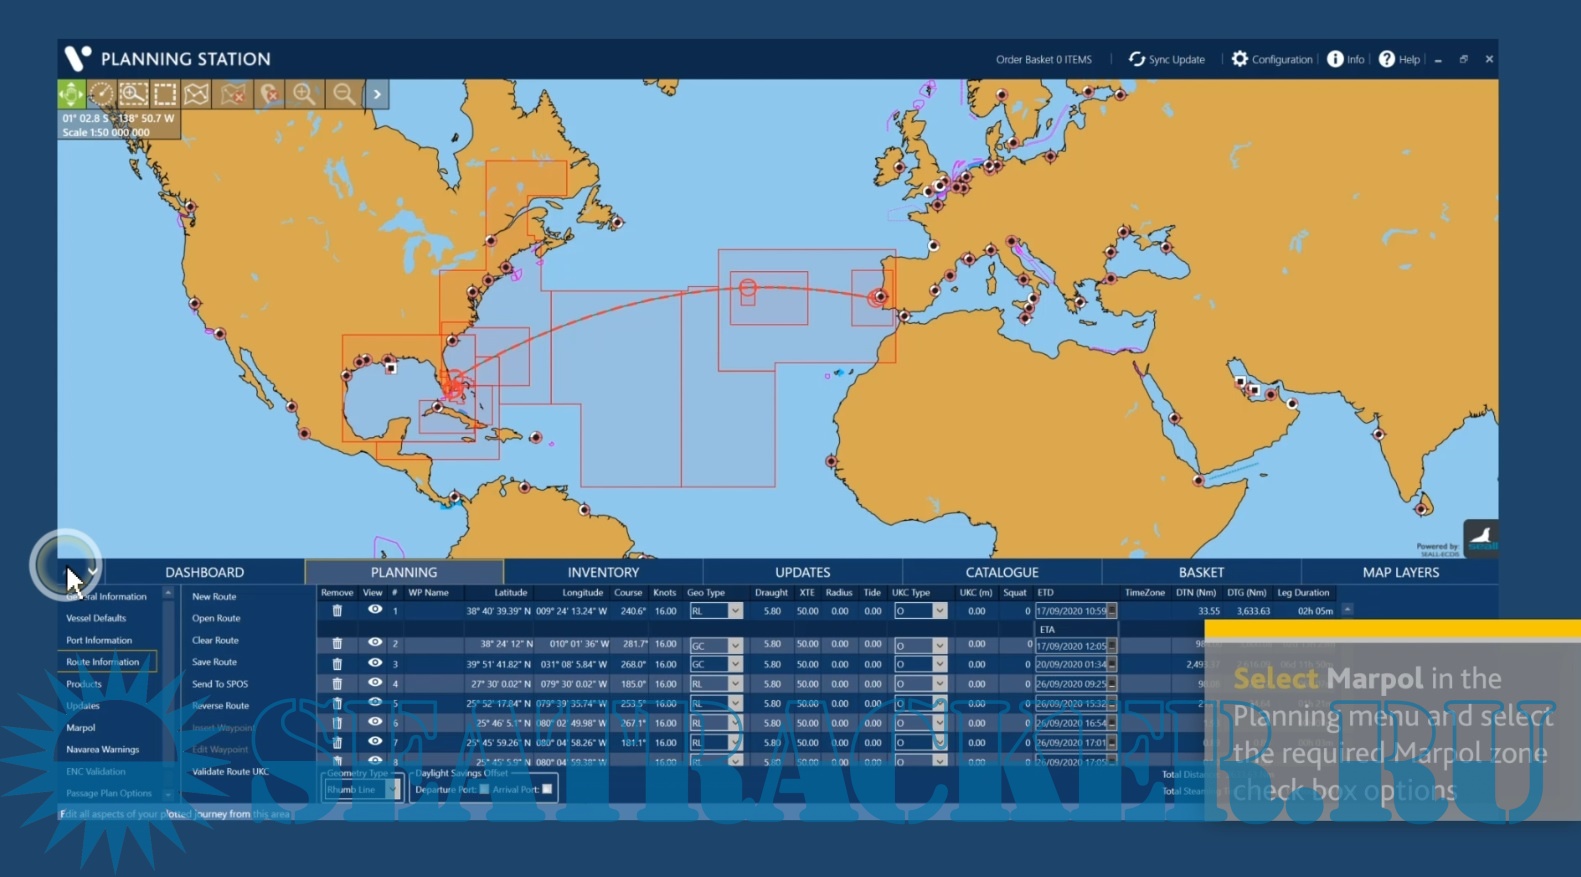Open UKC Type dropdown for waypoint 2

939,646
